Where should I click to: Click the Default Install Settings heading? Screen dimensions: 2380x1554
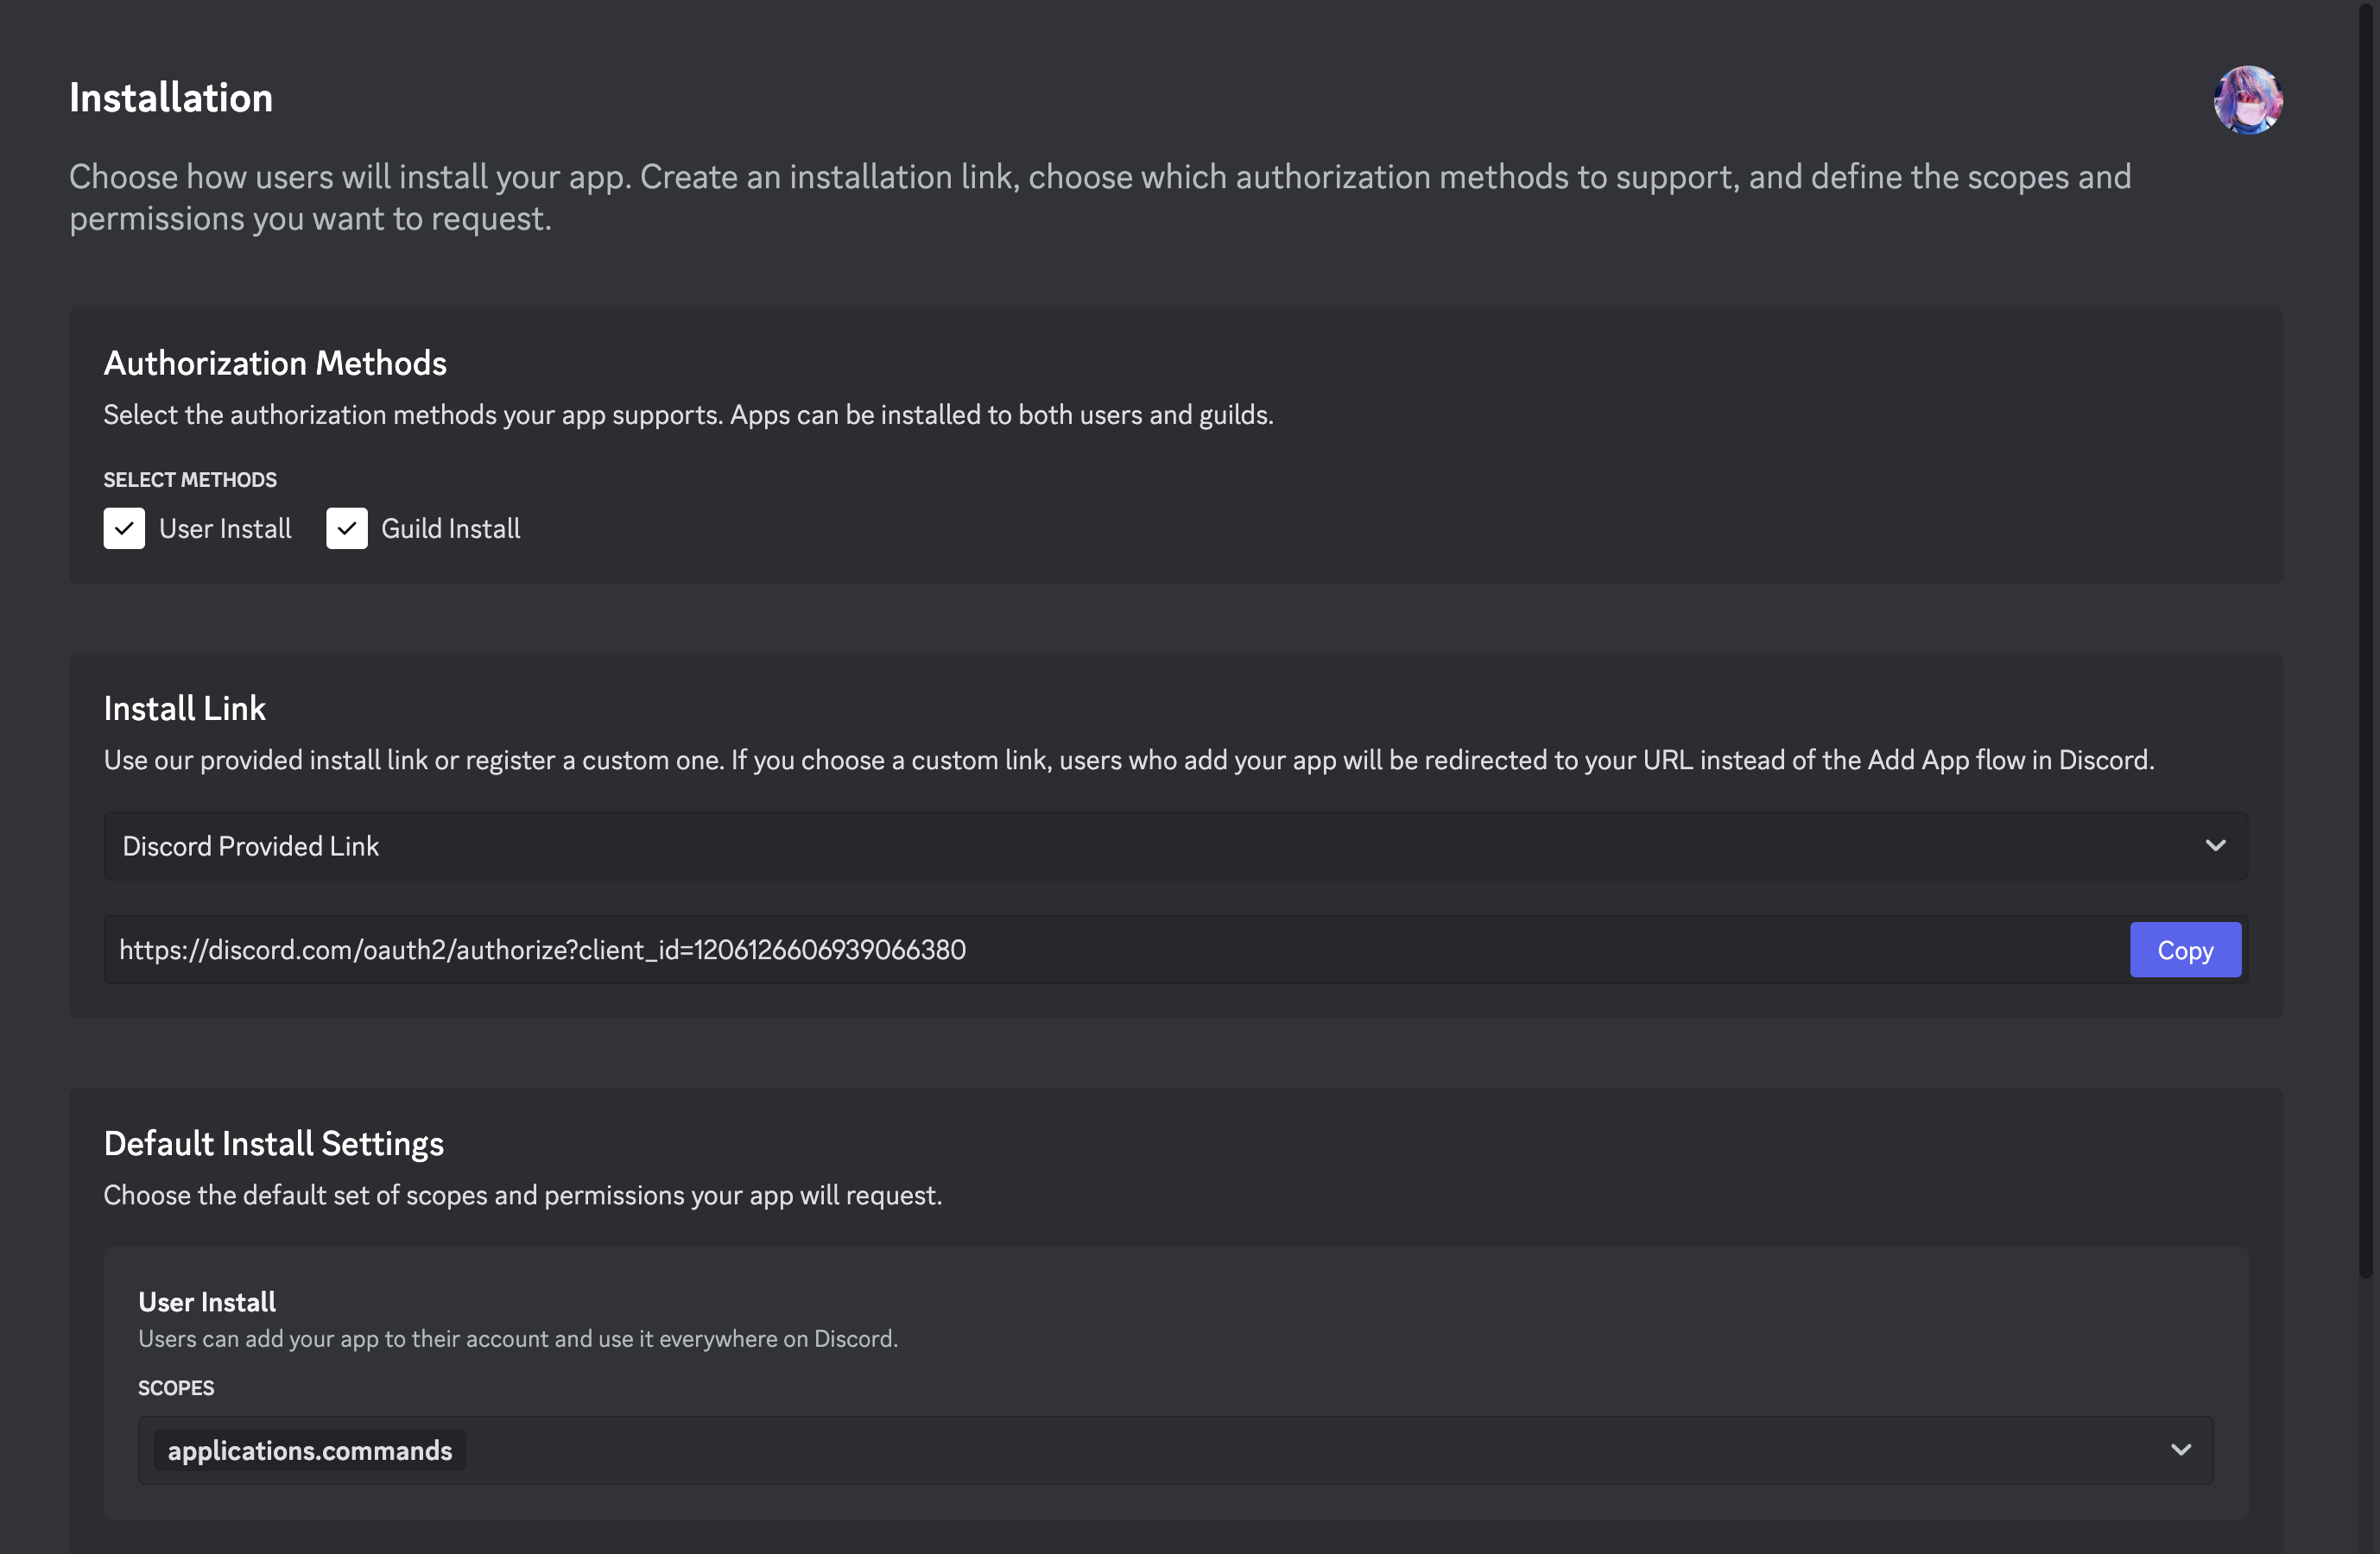(274, 1144)
